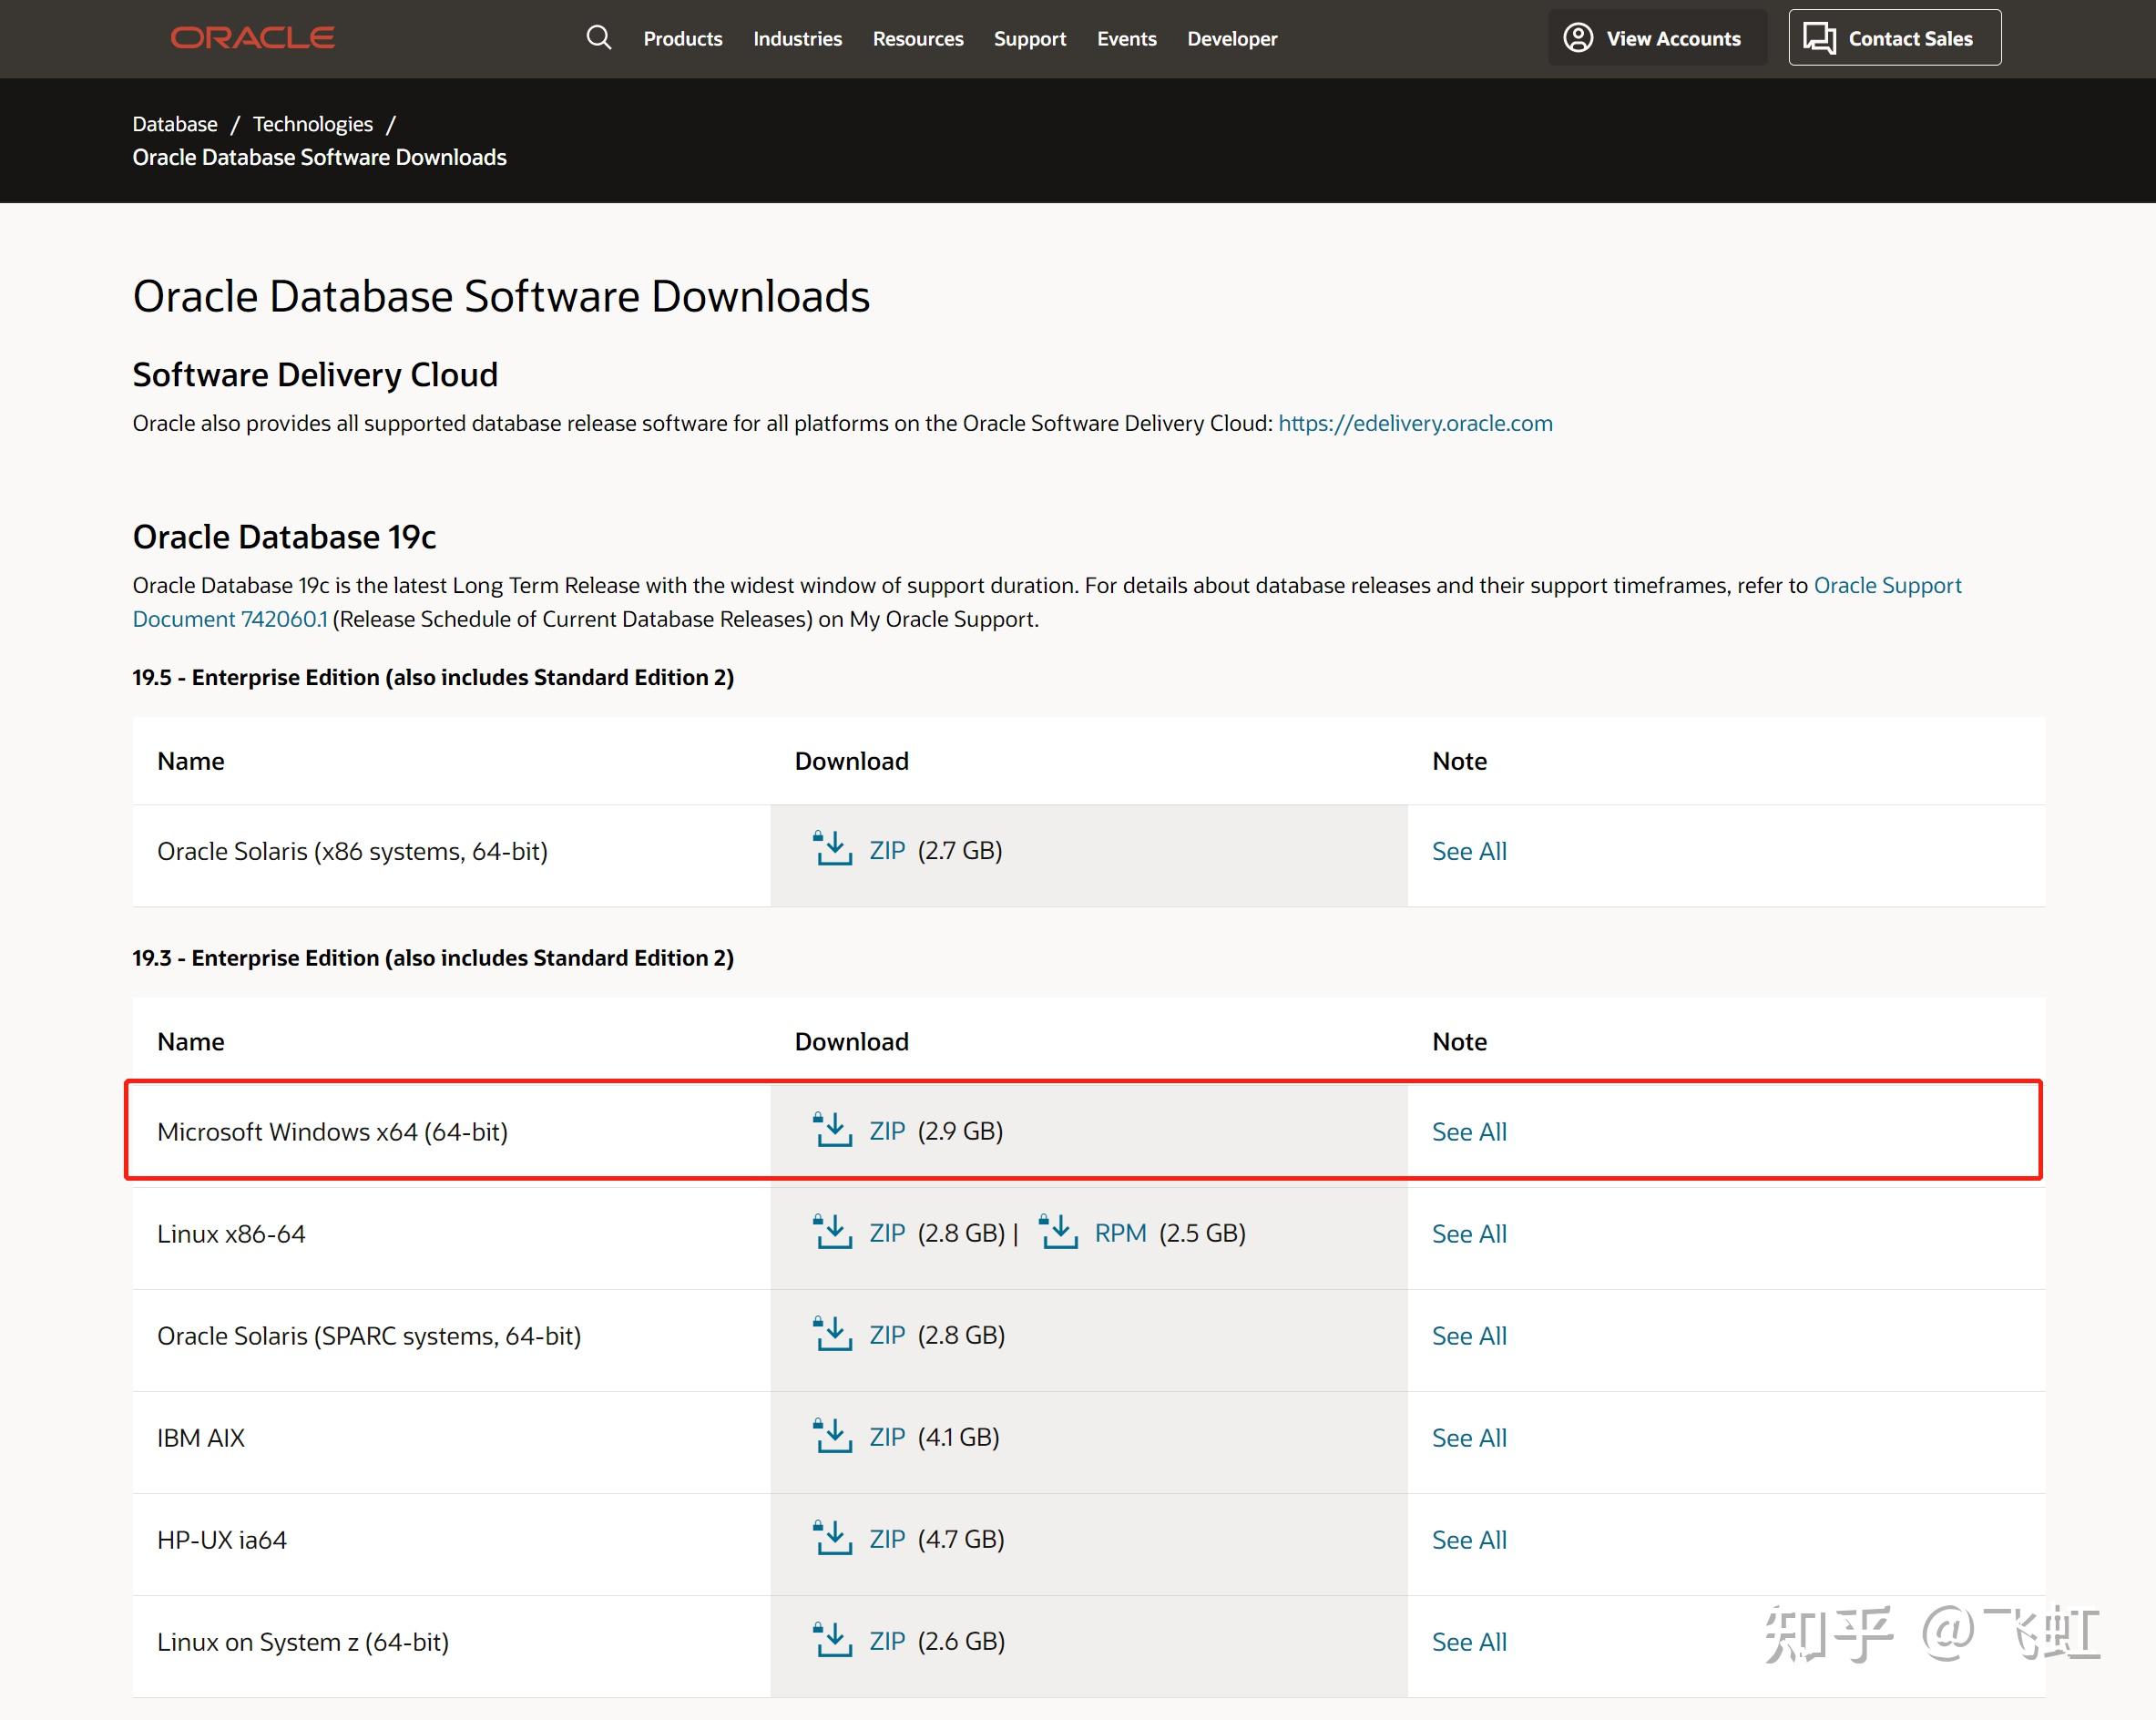Viewport: 2156px width, 1720px height.
Task: Open the Industries menu
Action: tap(797, 39)
